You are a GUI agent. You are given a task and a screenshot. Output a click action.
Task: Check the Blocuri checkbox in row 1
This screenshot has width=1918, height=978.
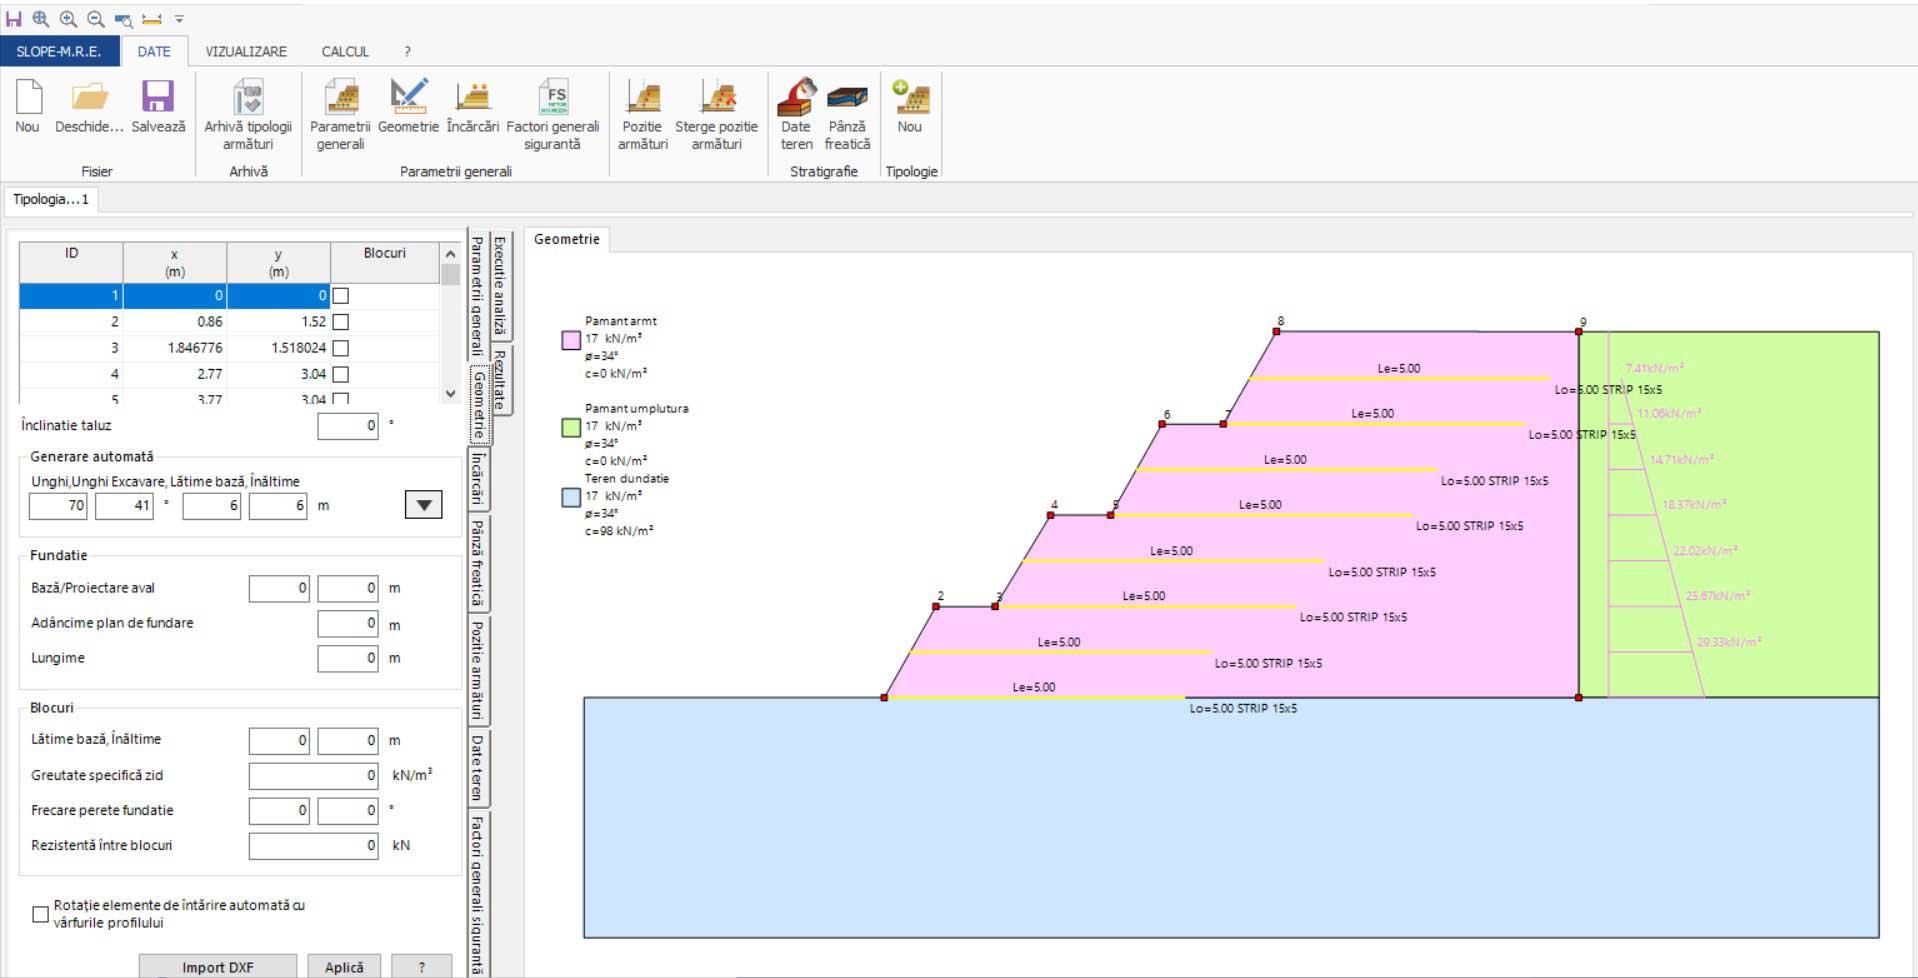(341, 296)
